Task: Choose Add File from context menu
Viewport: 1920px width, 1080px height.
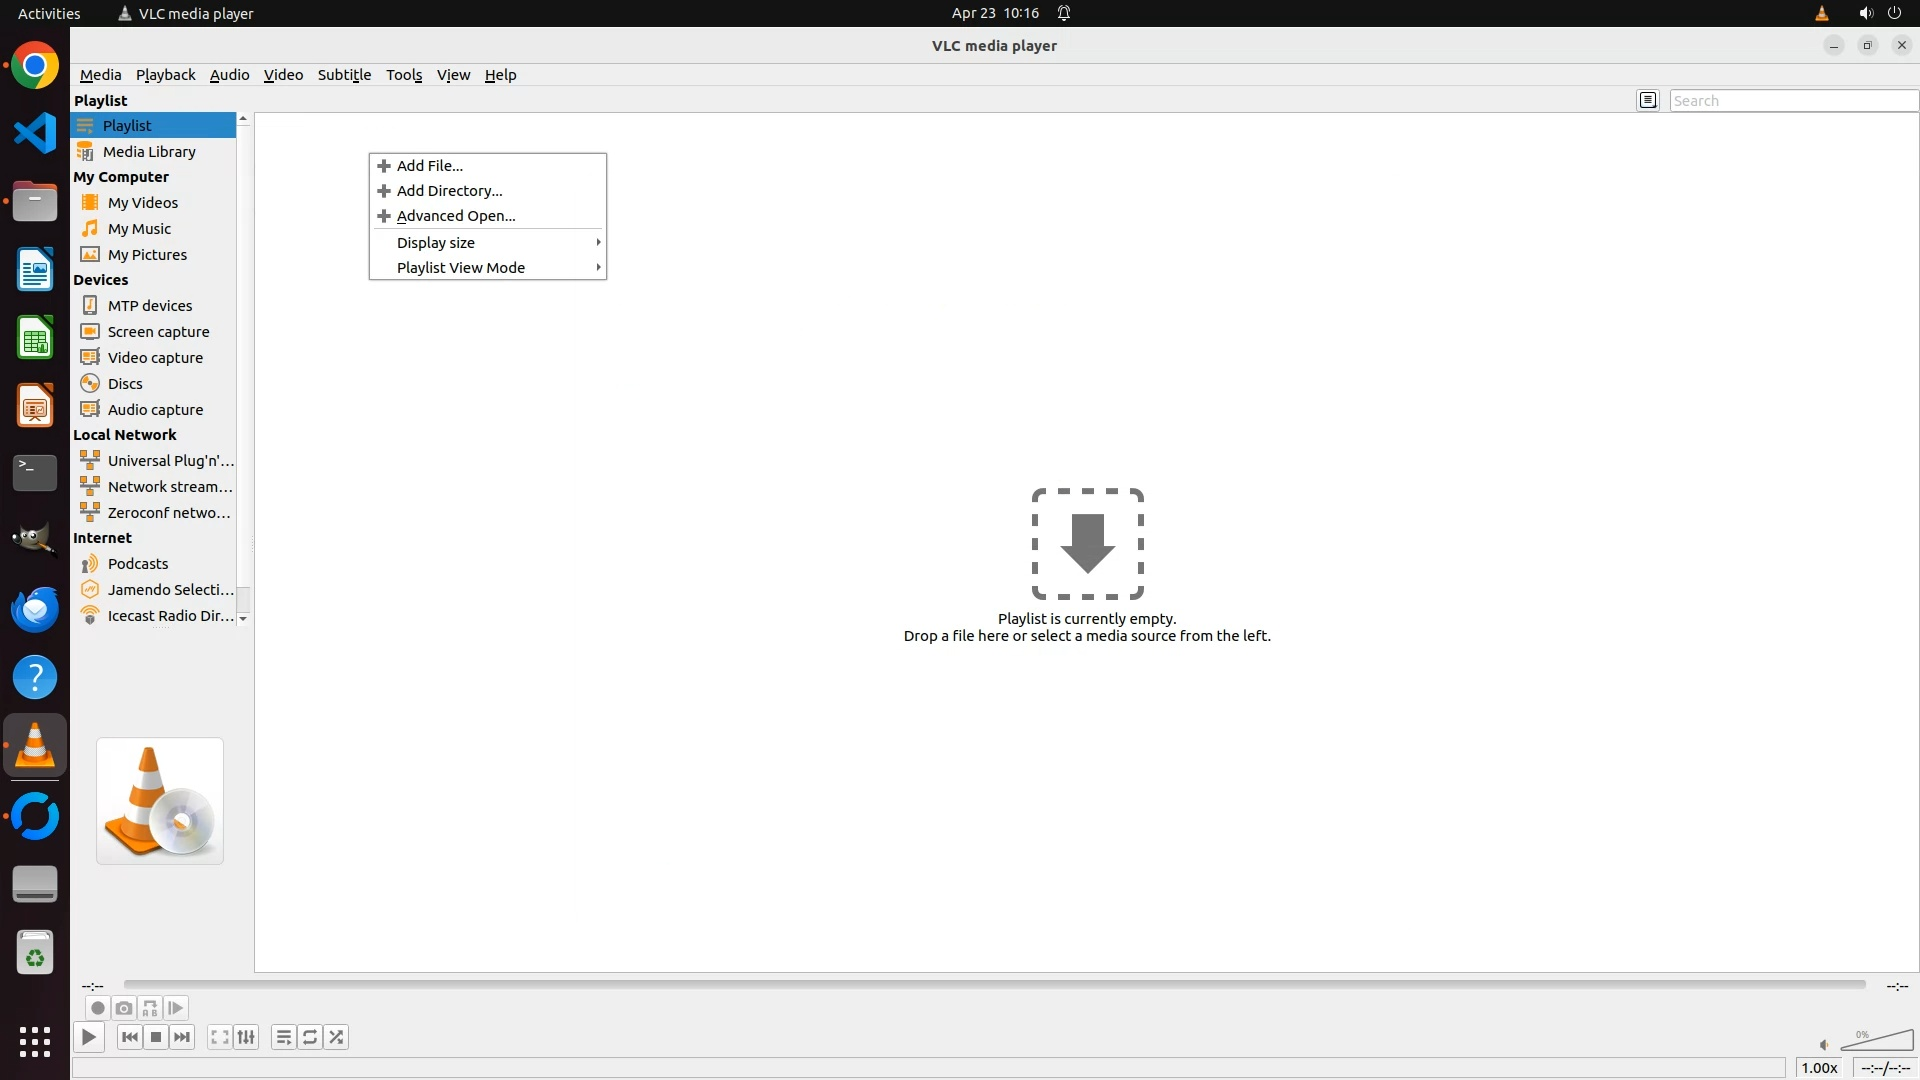Action: click(x=430, y=166)
